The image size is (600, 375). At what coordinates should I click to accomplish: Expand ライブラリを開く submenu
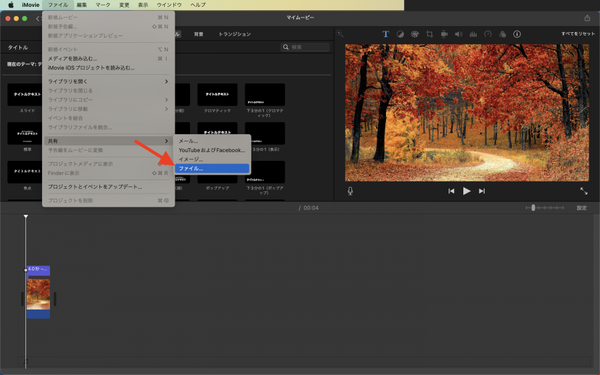point(108,82)
